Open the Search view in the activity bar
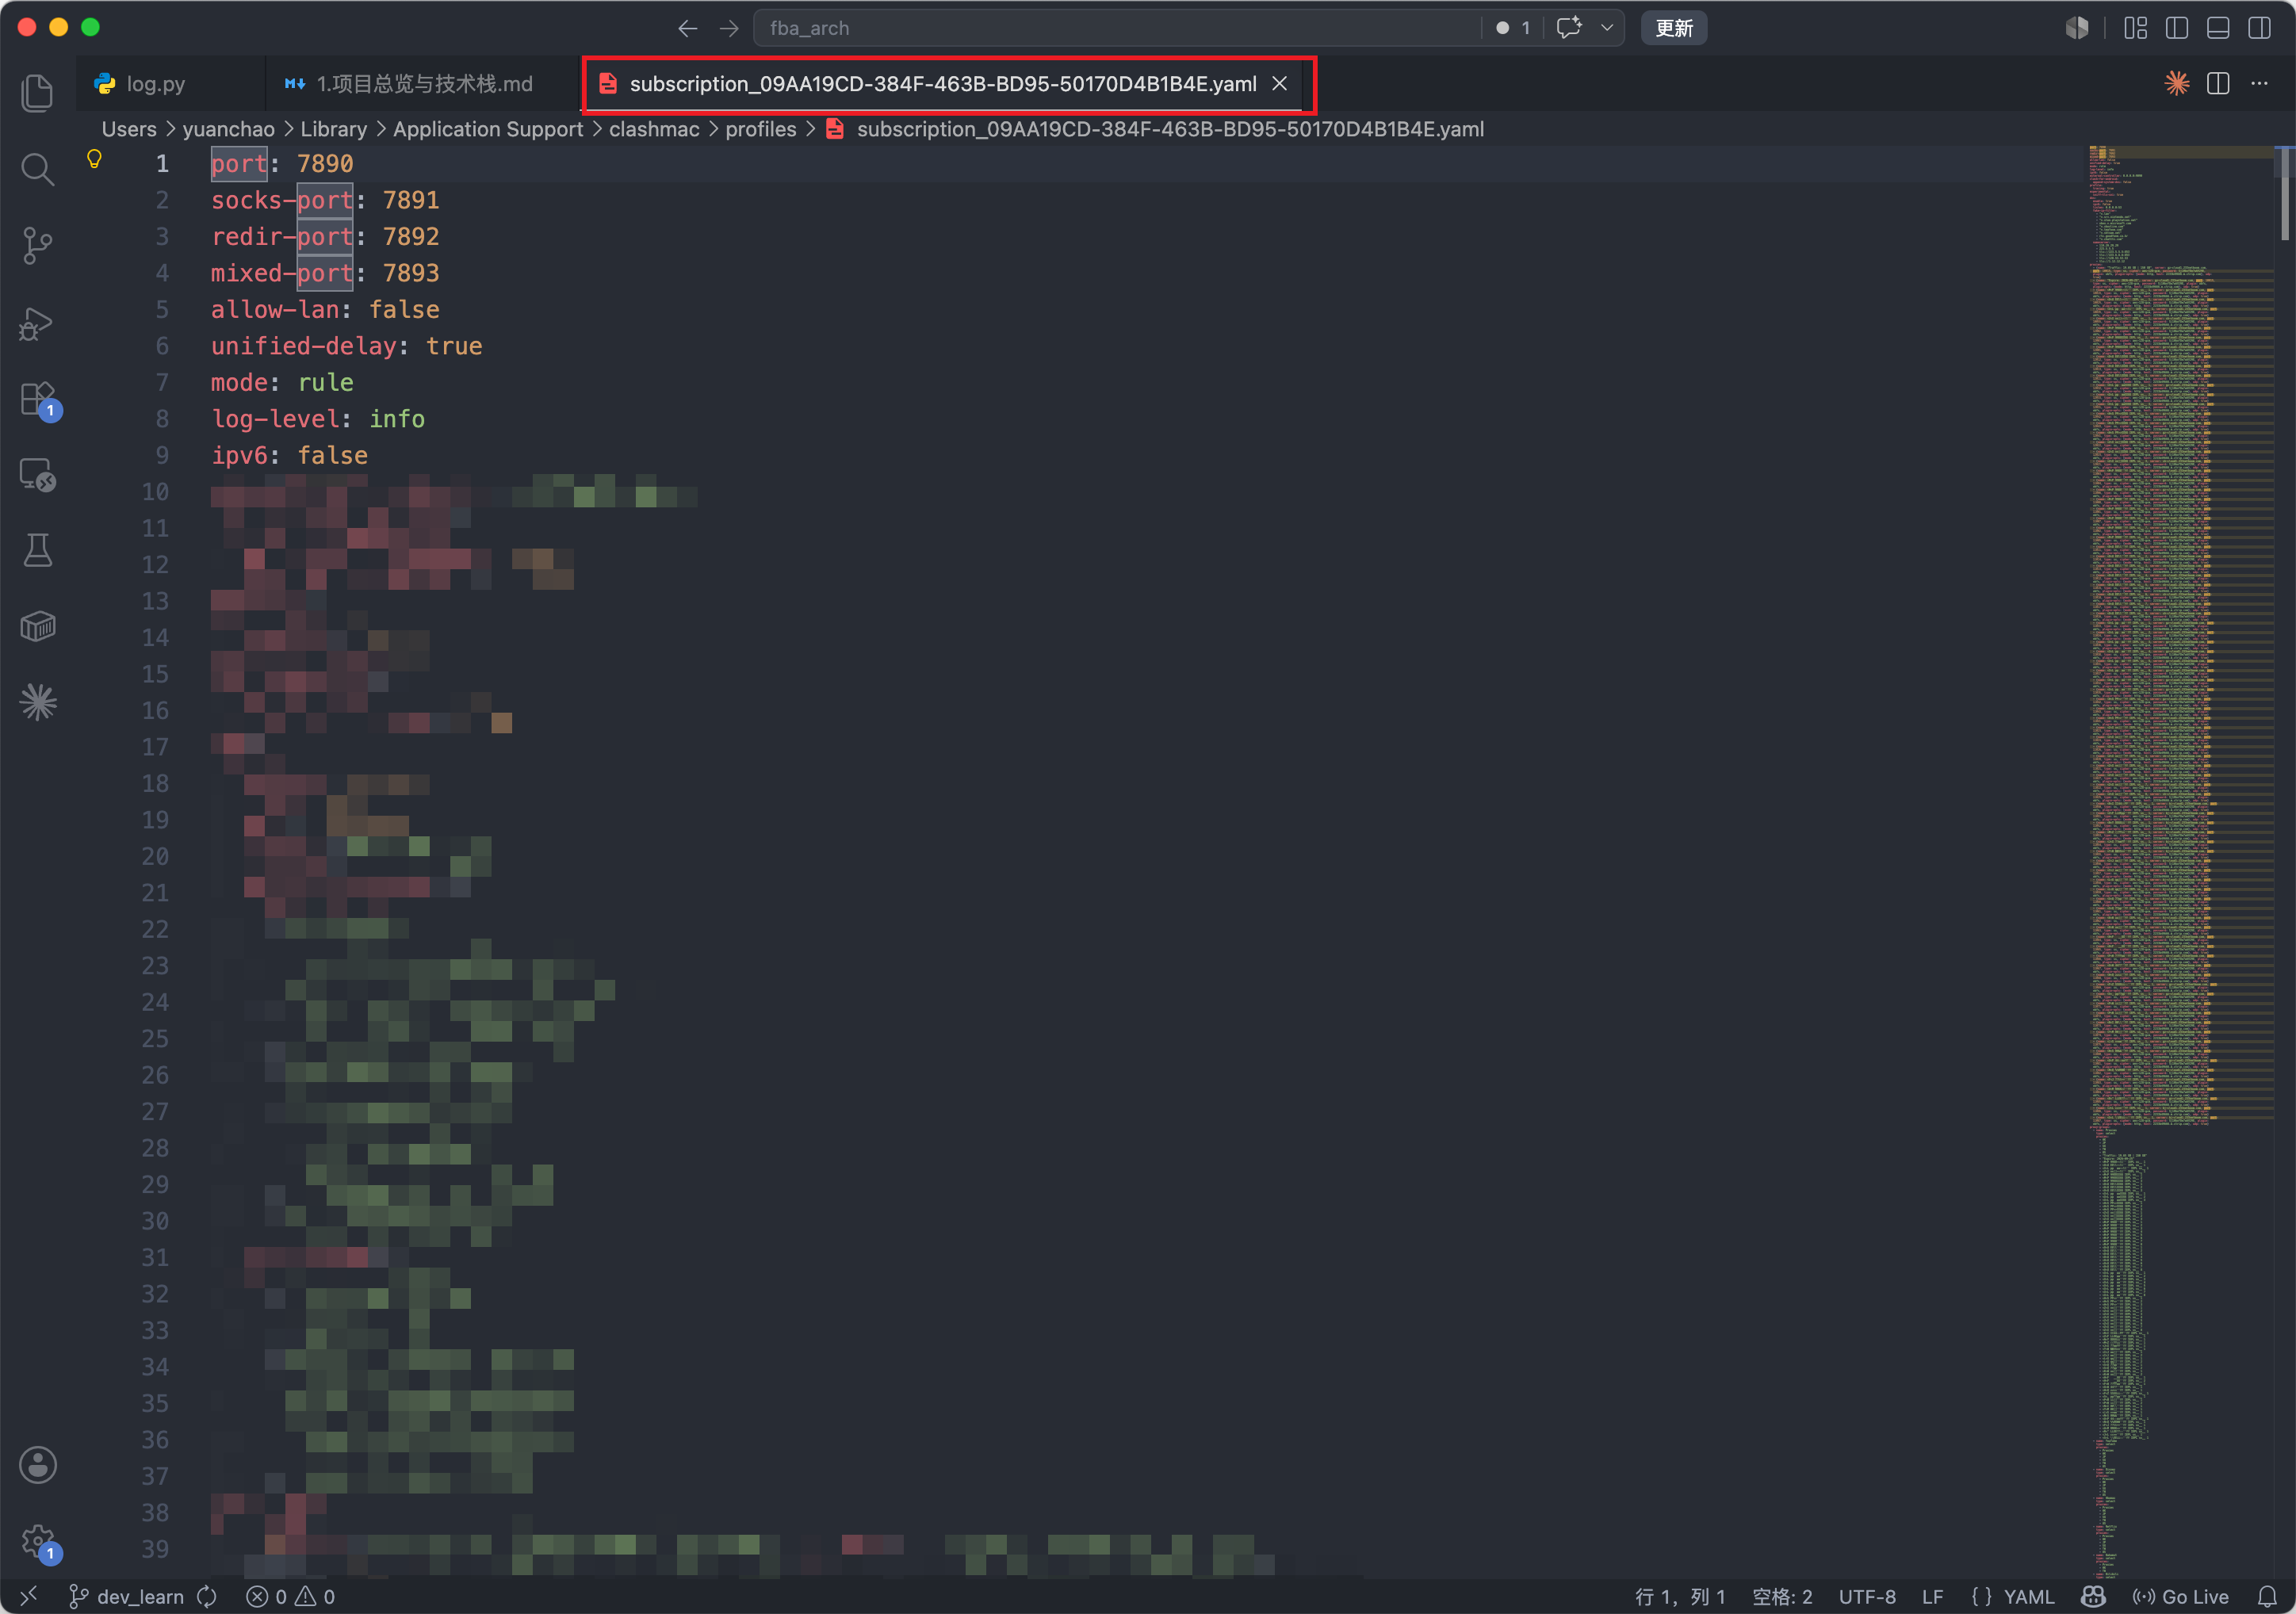This screenshot has width=2296, height=1614. (38, 169)
